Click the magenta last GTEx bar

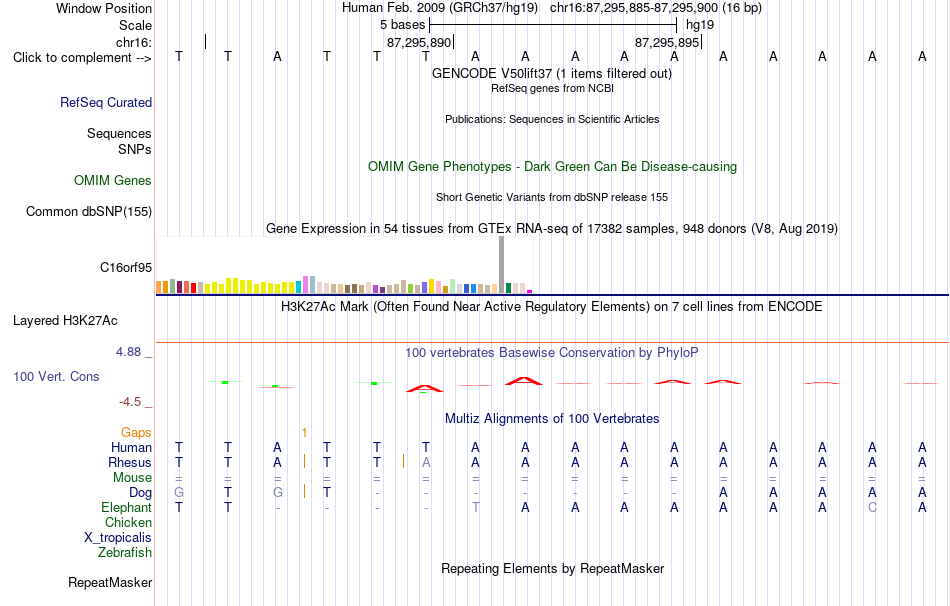point(530,291)
